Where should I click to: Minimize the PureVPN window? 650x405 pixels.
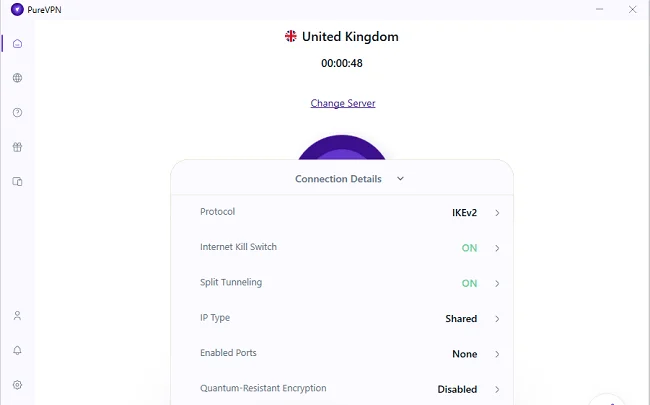(599, 9)
